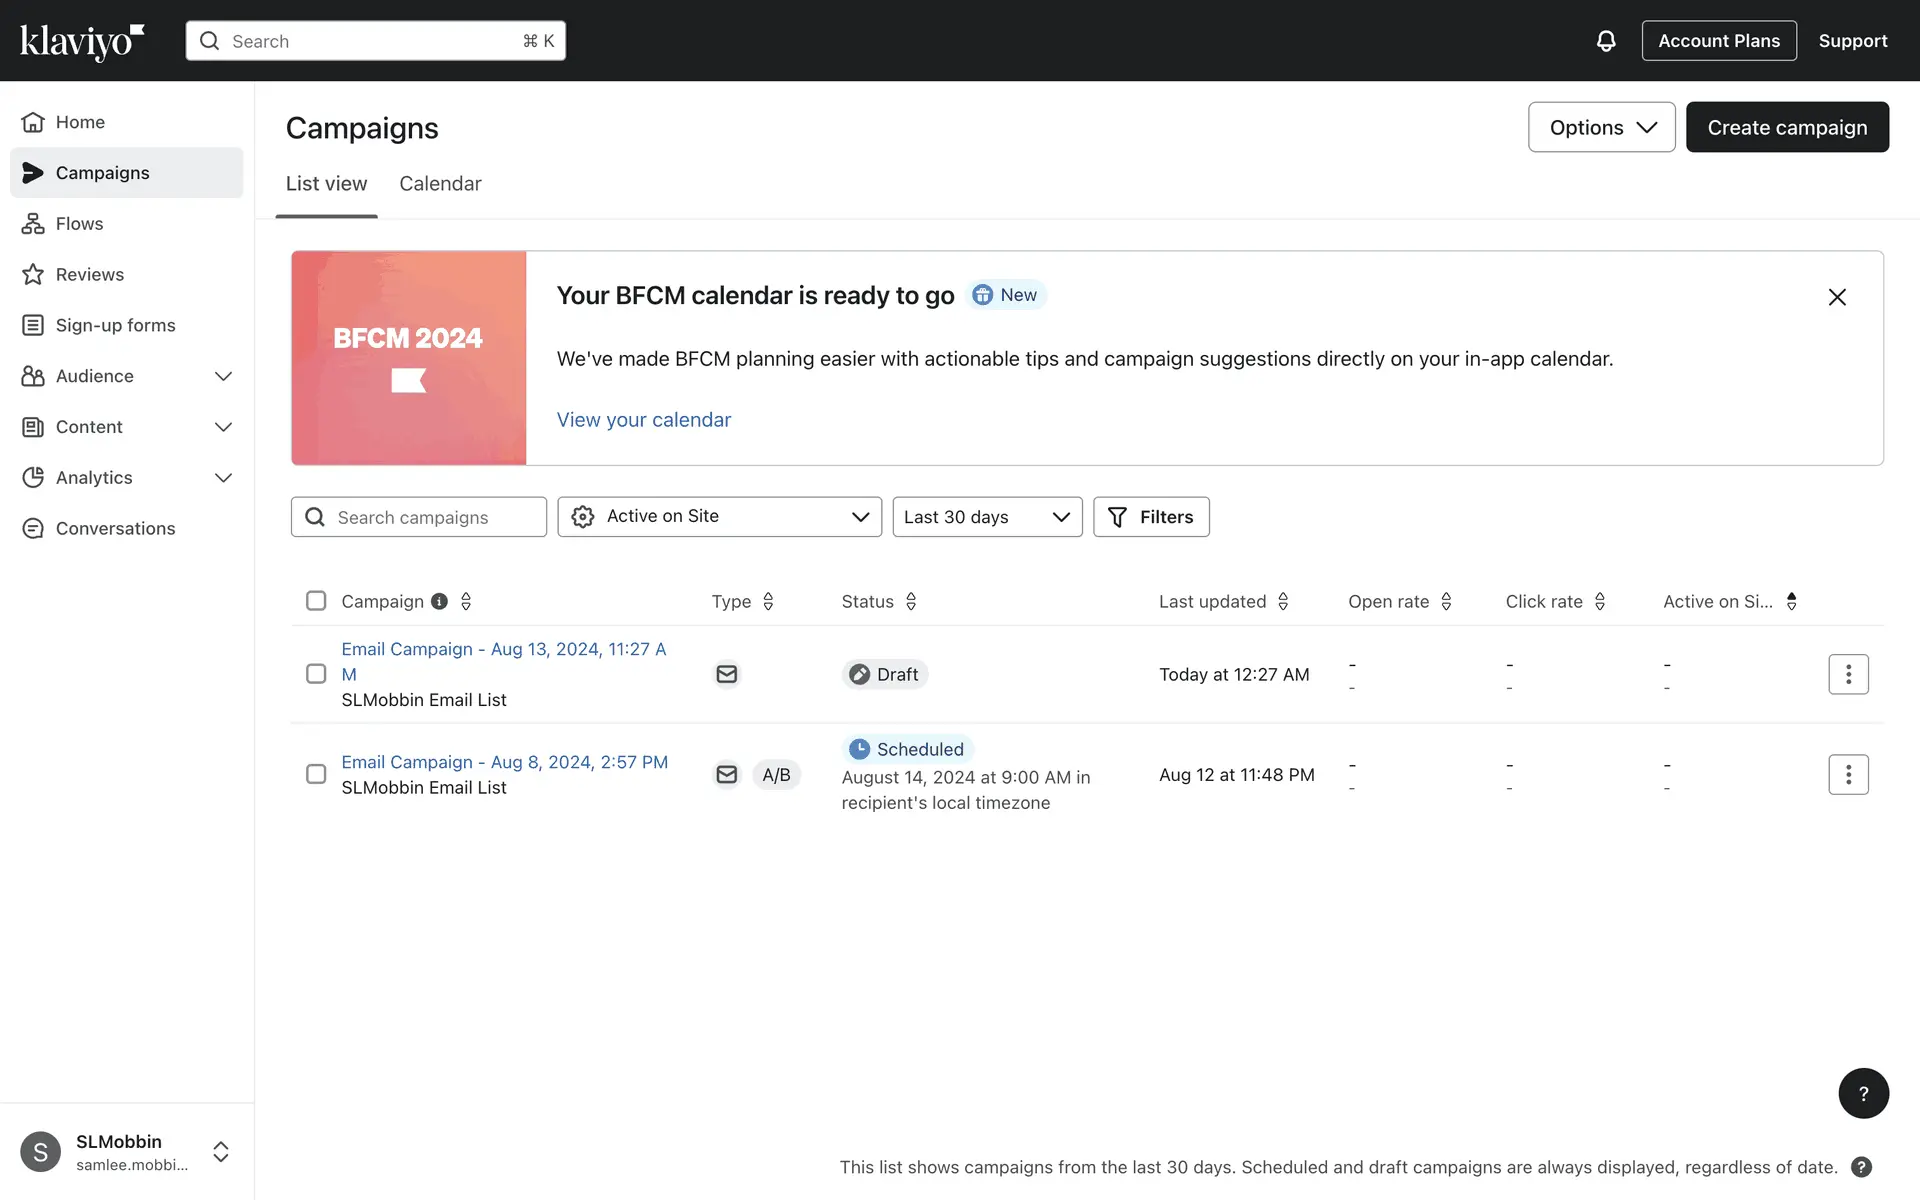
Task: Click the floating help question mark button
Action: click(x=1862, y=1093)
